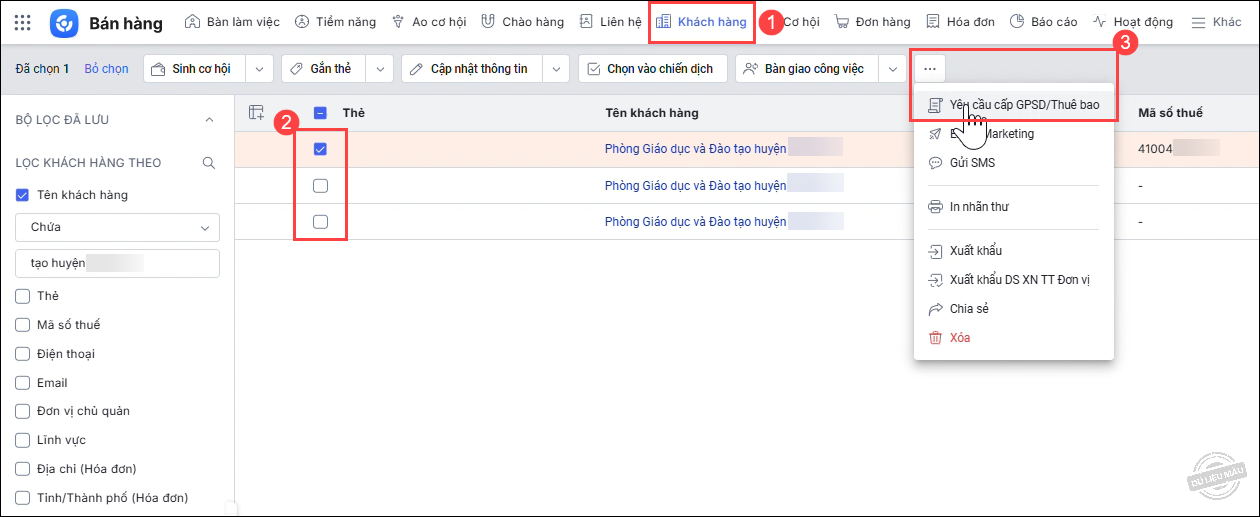This screenshot has height=517, width=1260.
Task: Uncheck the first selected customer row
Action: point(320,149)
